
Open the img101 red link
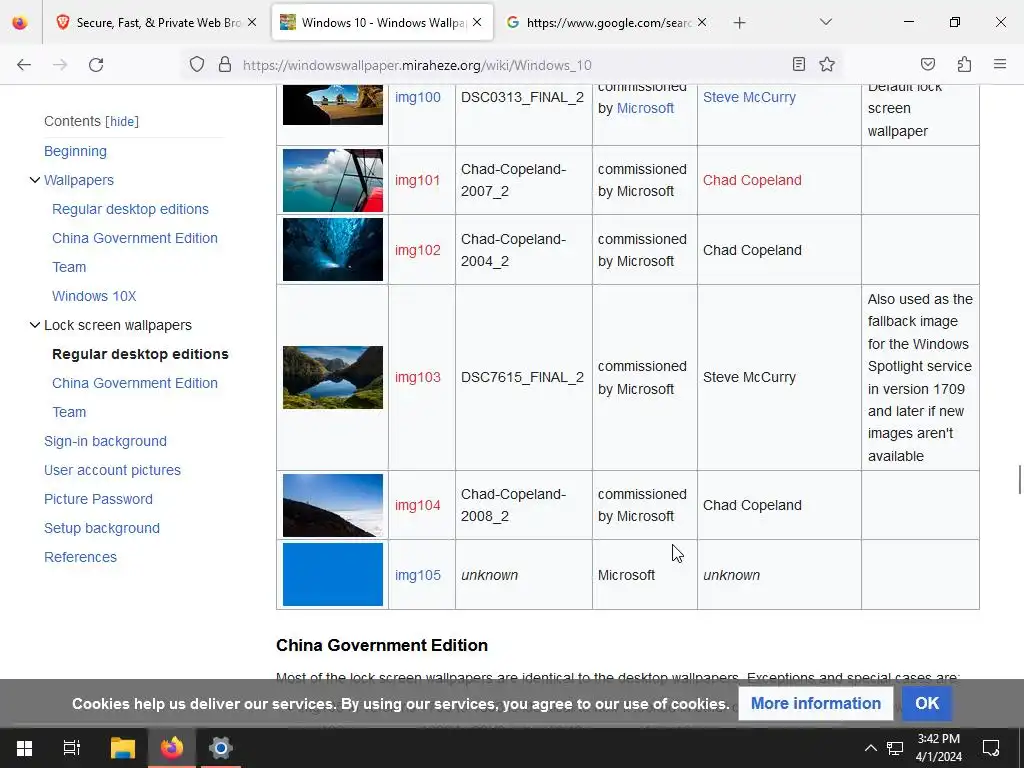click(x=418, y=180)
